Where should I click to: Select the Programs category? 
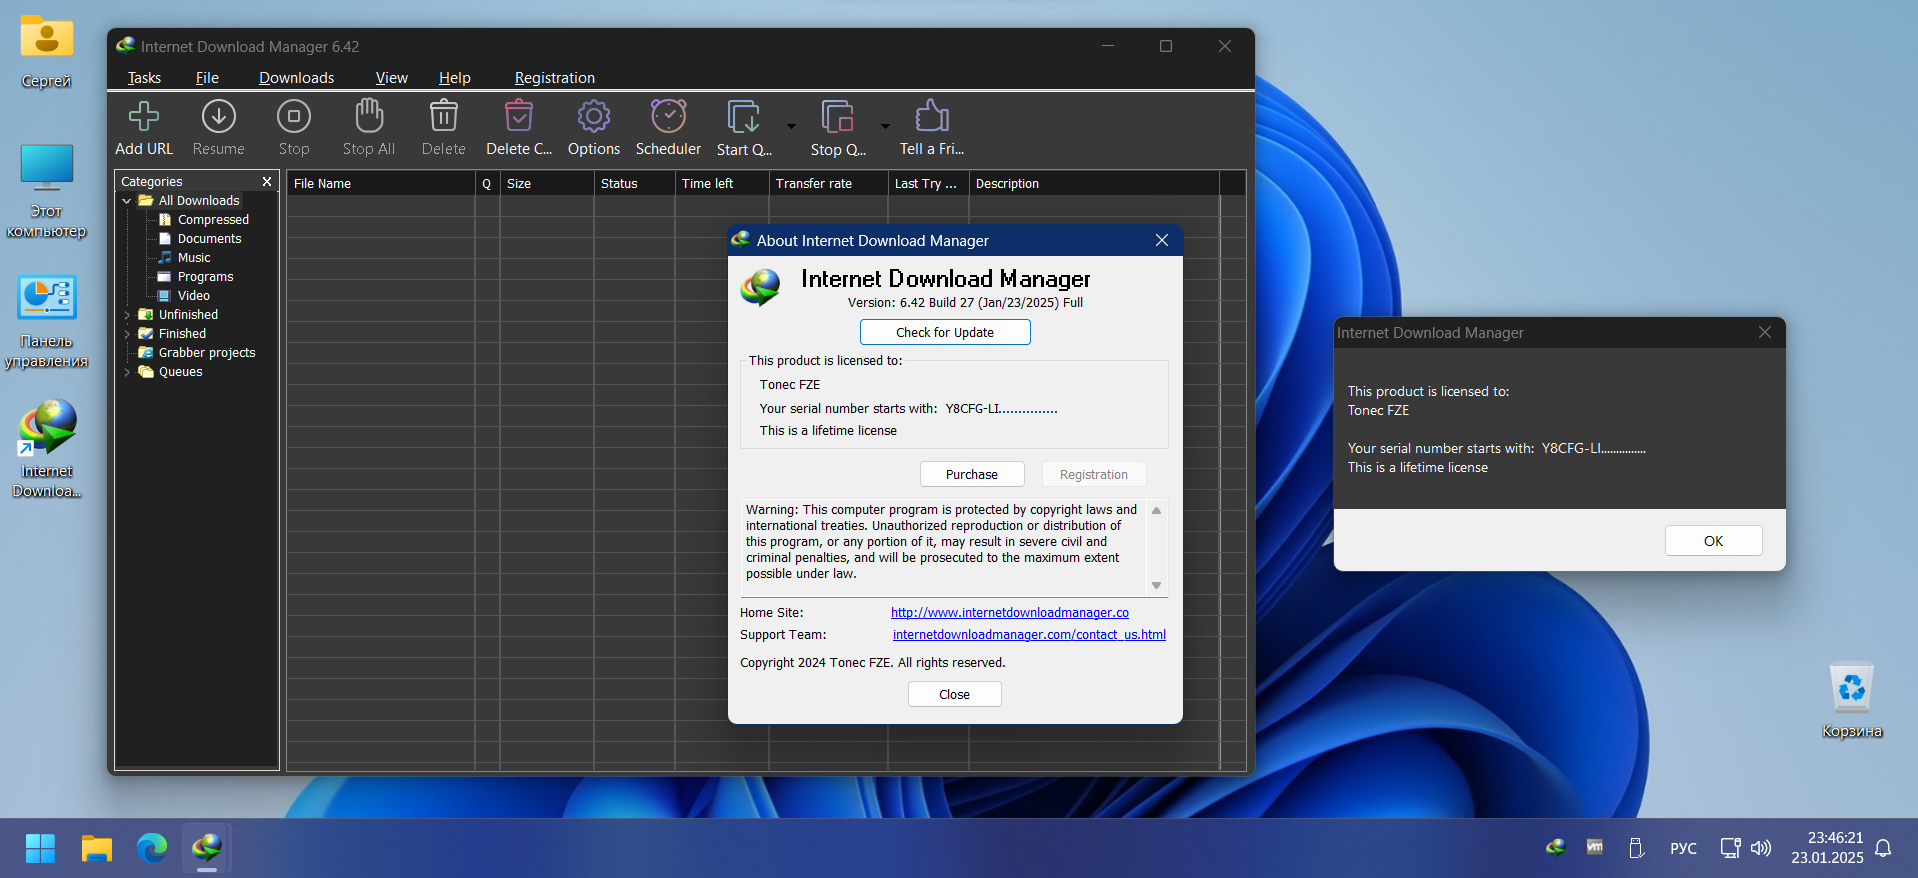[x=196, y=277]
